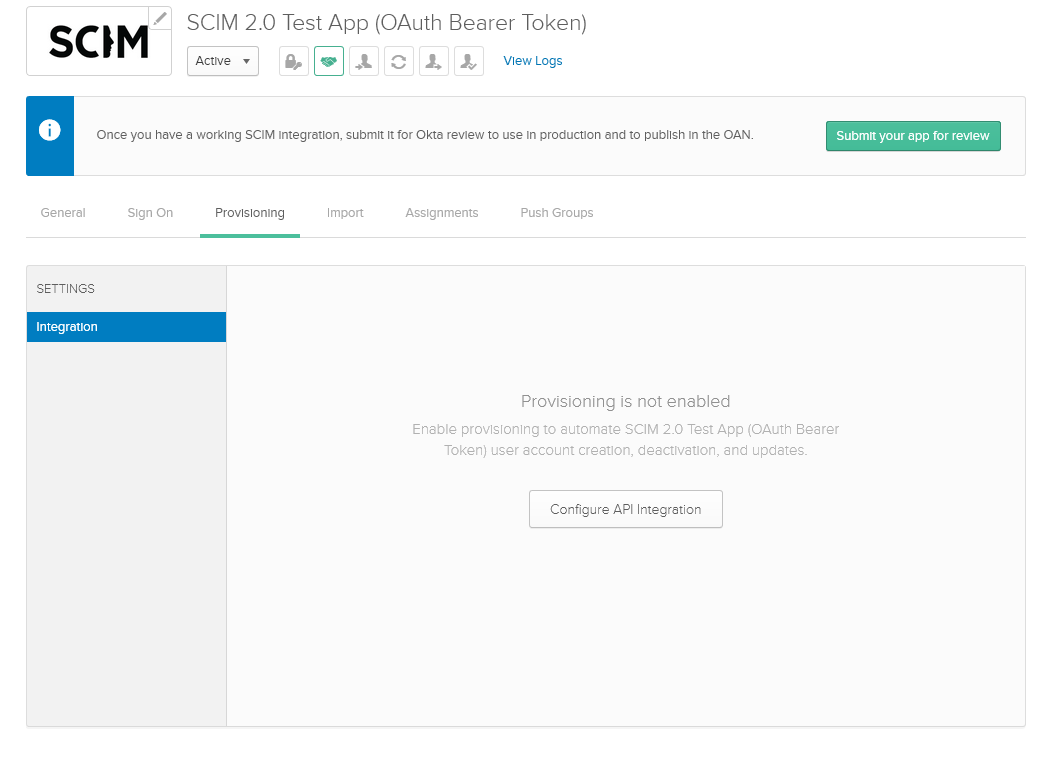
Task: Select Integration in the Settings sidebar
Action: tap(126, 327)
